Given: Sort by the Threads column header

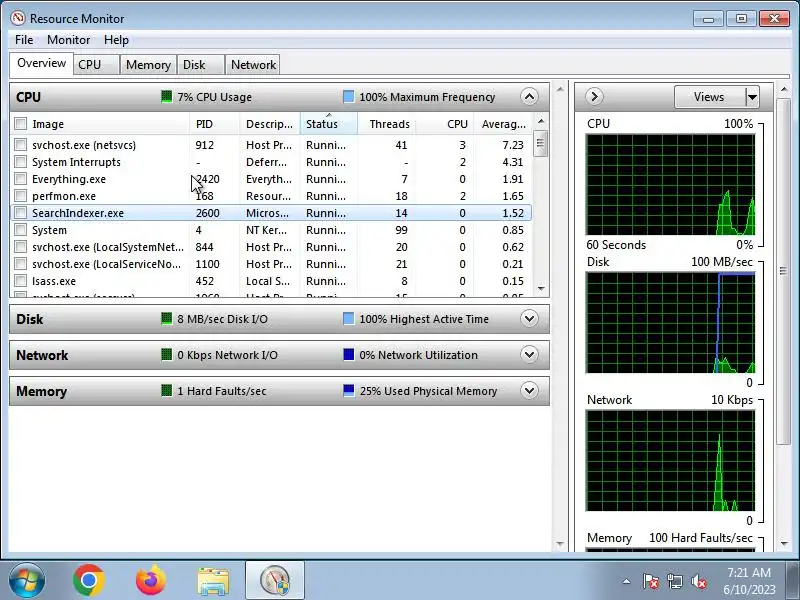Looking at the screenshot, I should (x=386, y=124).
